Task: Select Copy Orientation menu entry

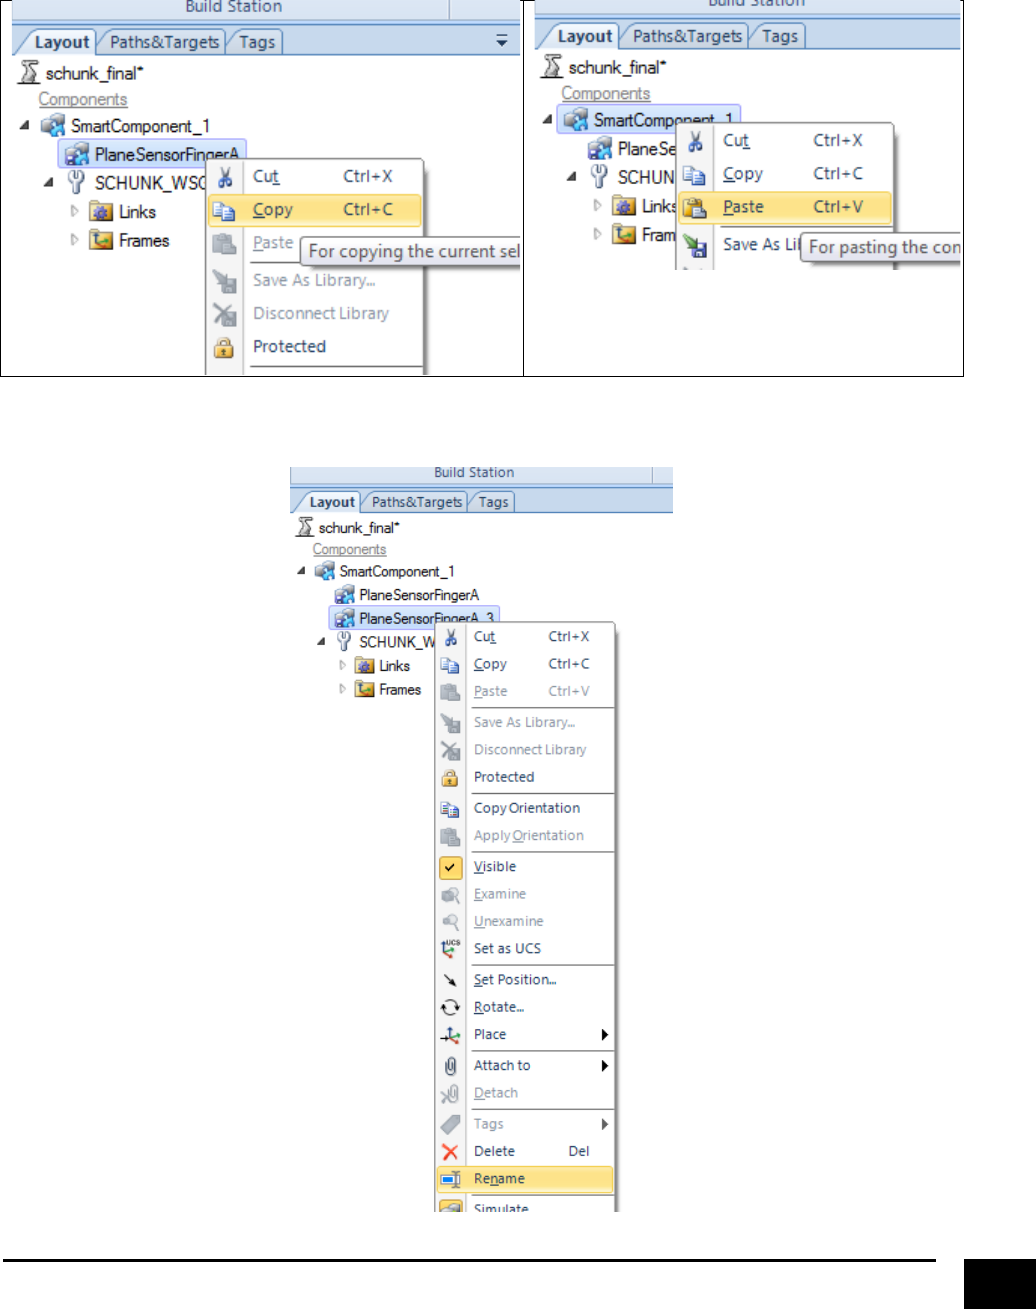Action: coord(526,808)
